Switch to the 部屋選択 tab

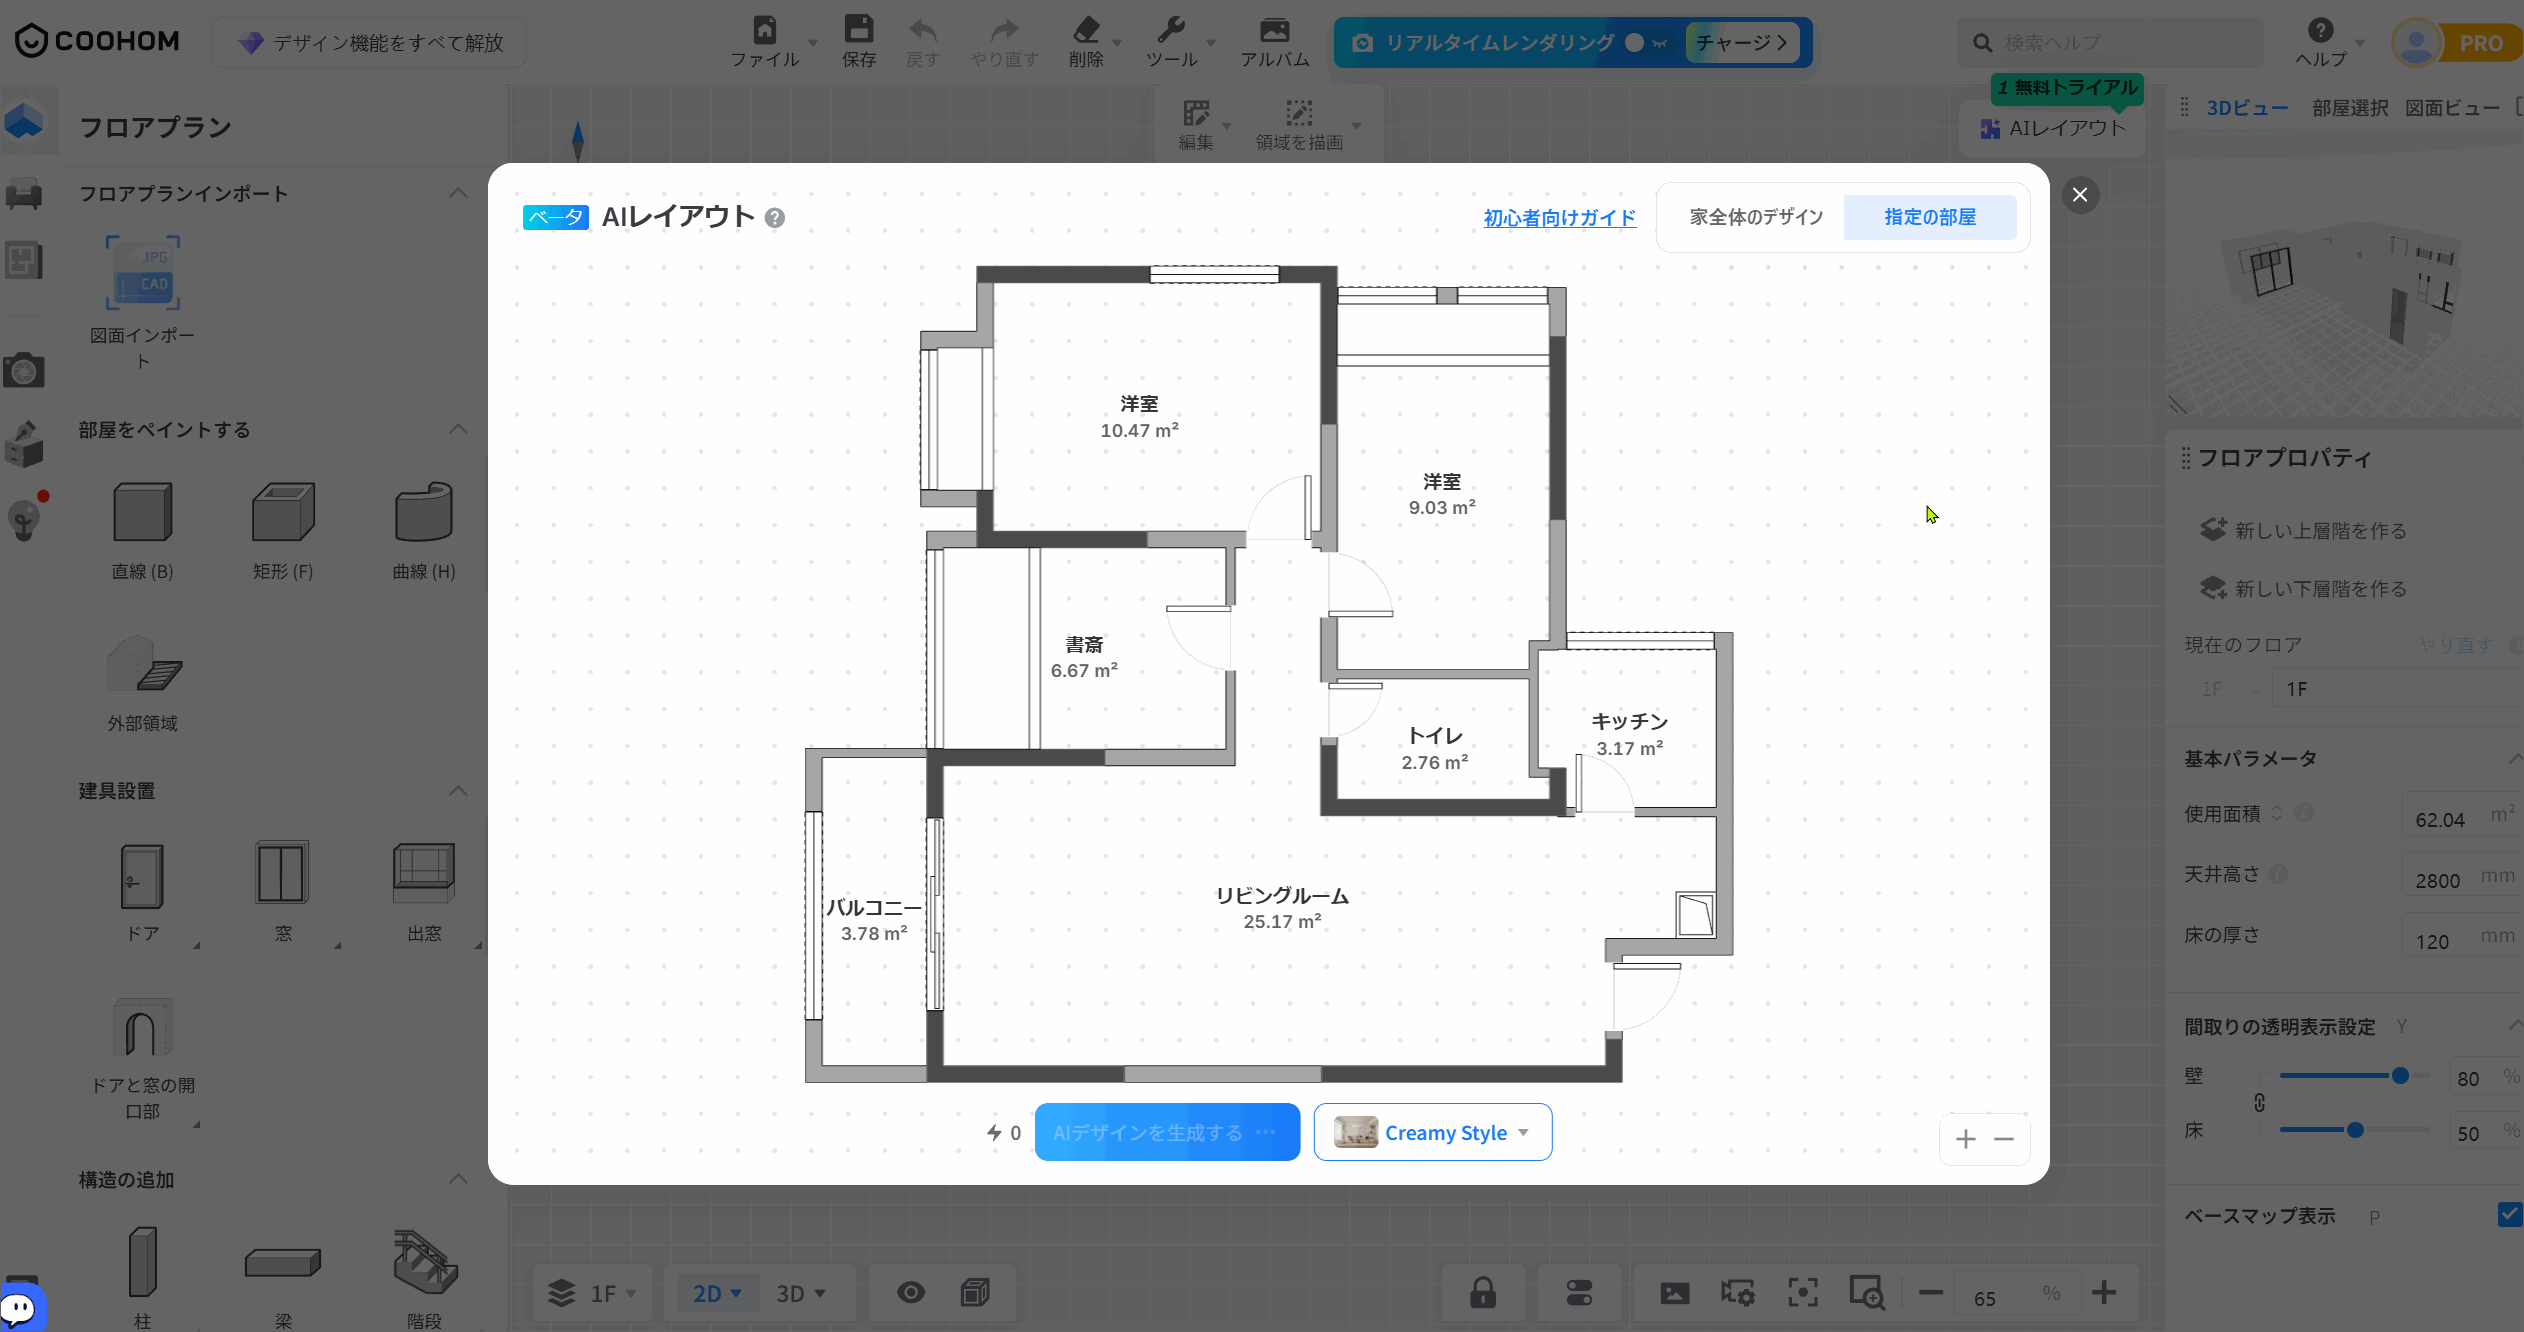pyautogui.click(x=2350, y=107)
